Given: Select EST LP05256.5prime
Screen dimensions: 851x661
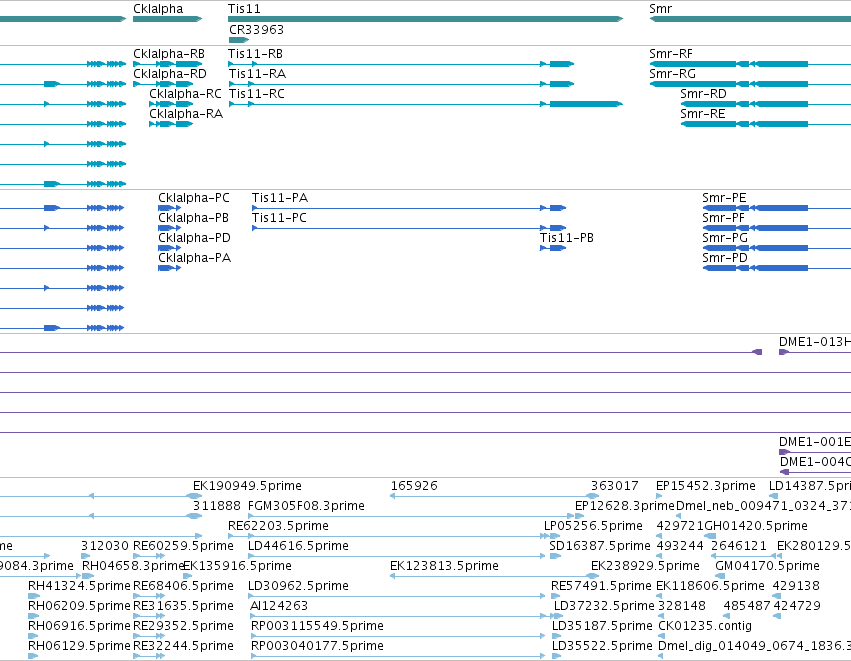Looking at the screenshot, I should [593, 526].
